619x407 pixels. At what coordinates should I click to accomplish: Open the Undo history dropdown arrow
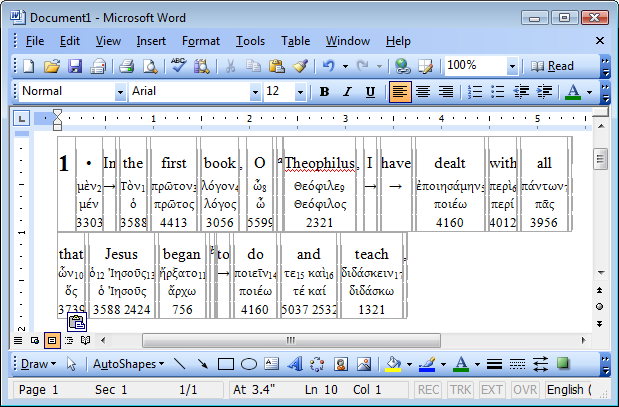pos(345,66)
